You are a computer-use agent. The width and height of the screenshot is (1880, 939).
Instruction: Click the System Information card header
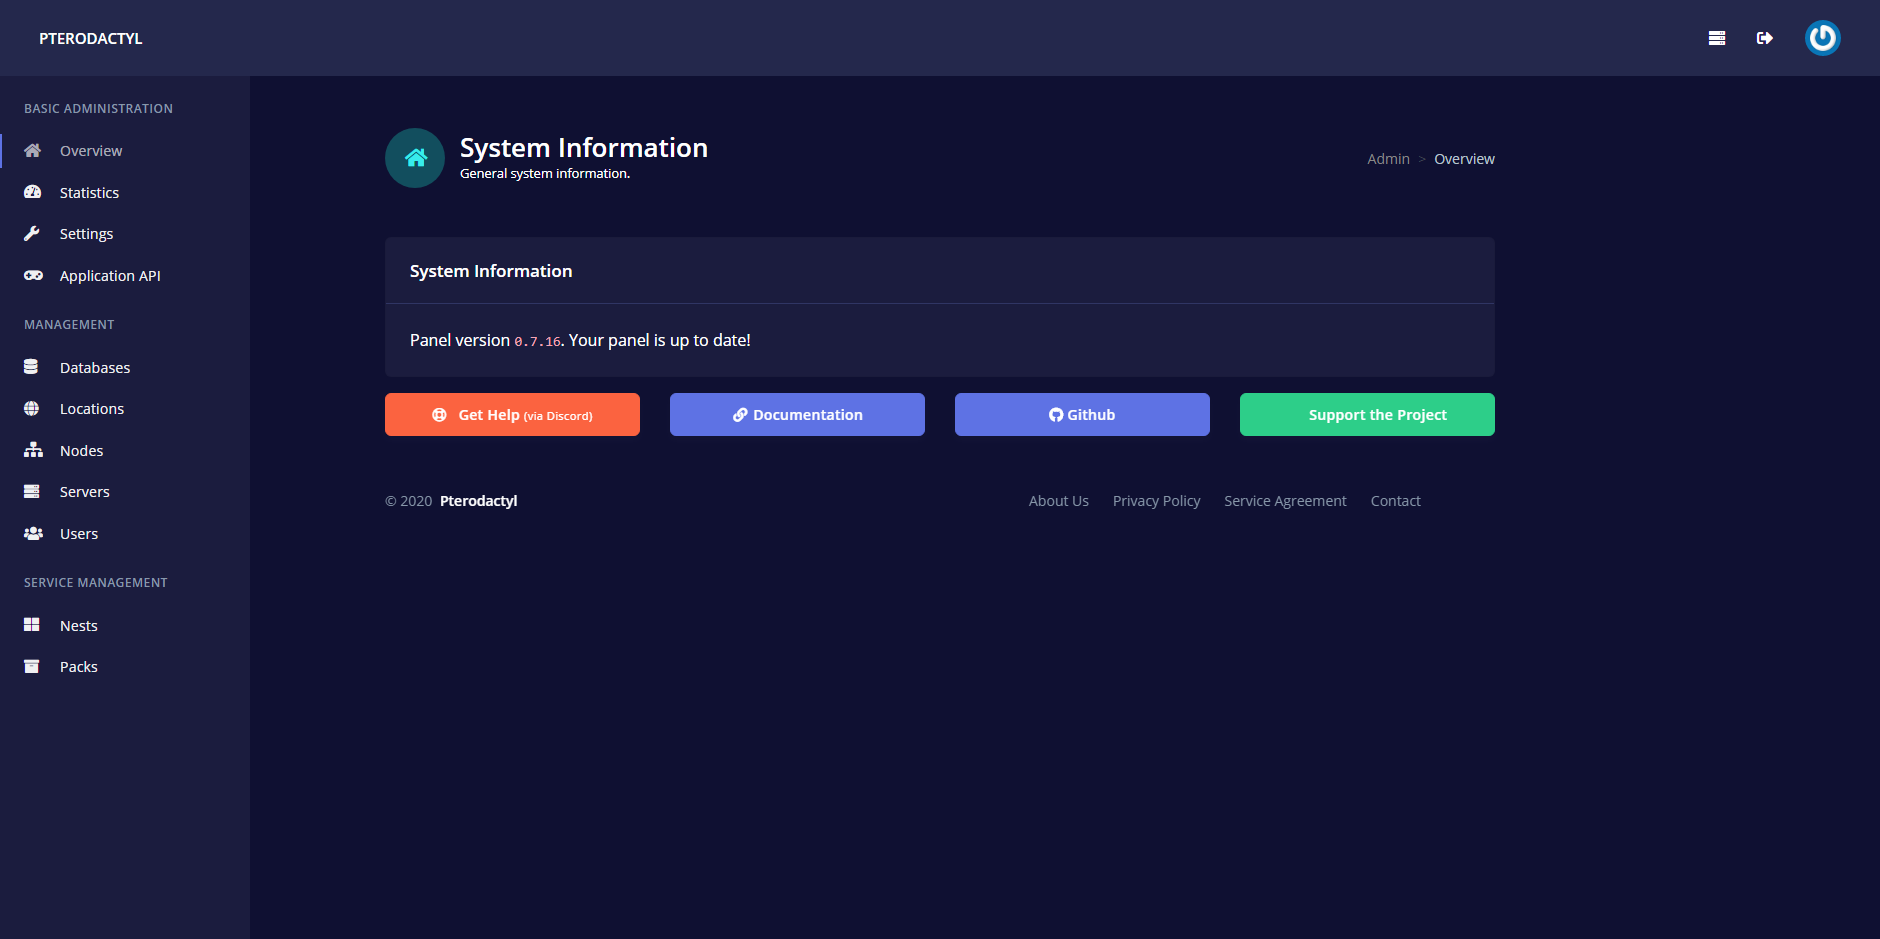pos(940,271)
